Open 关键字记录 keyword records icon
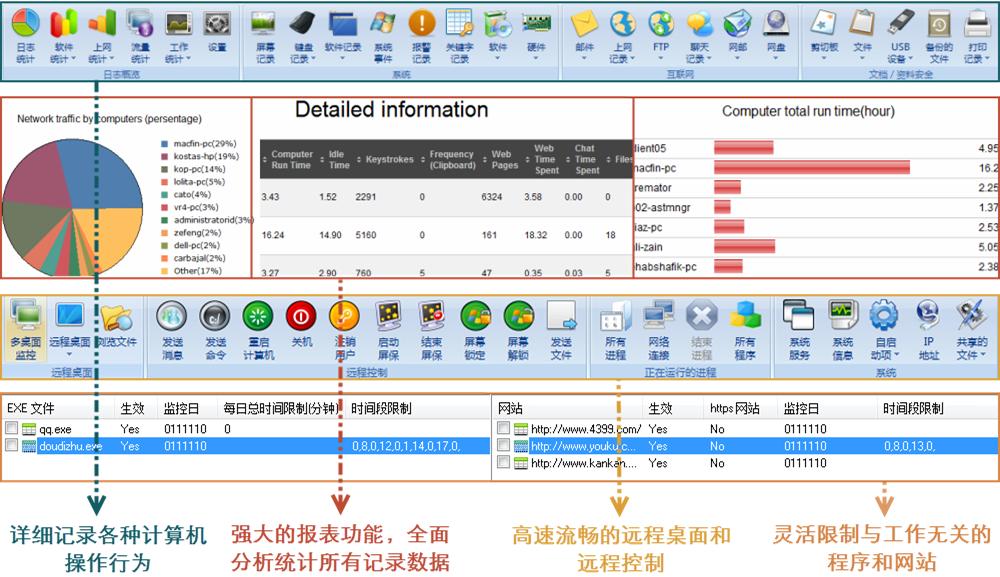The image size is (1000, 577). point(459,23)
